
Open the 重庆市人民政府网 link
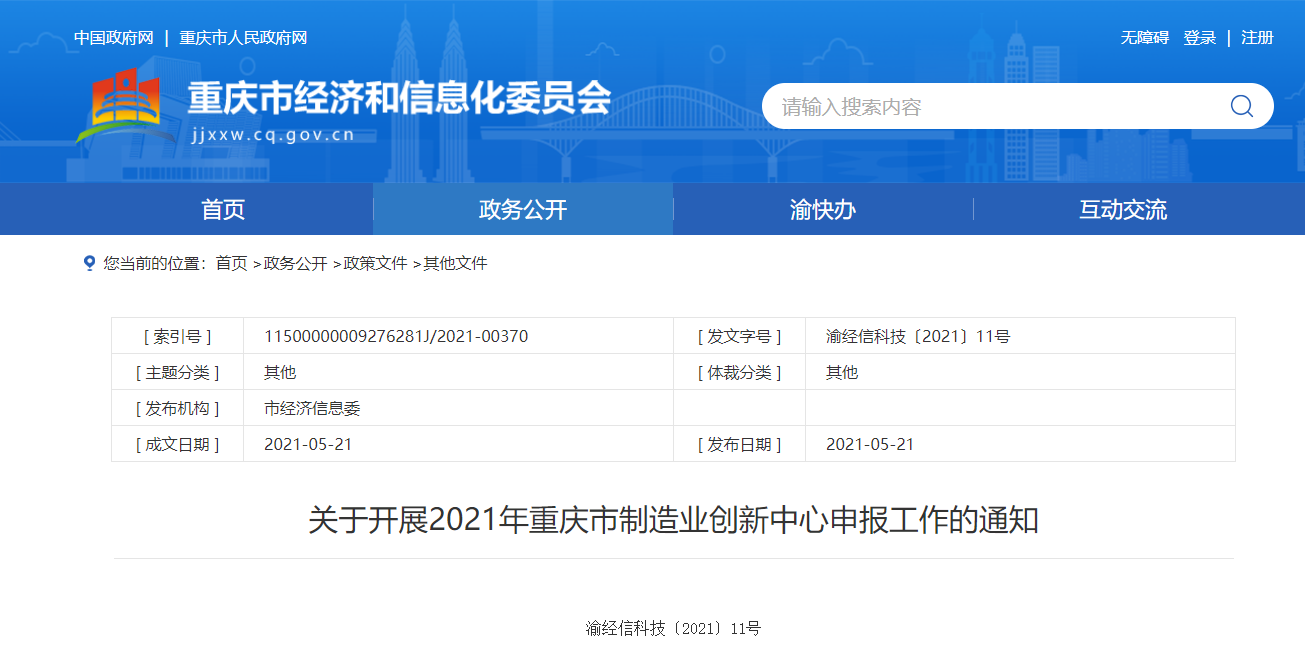click(x=243, y=38)
